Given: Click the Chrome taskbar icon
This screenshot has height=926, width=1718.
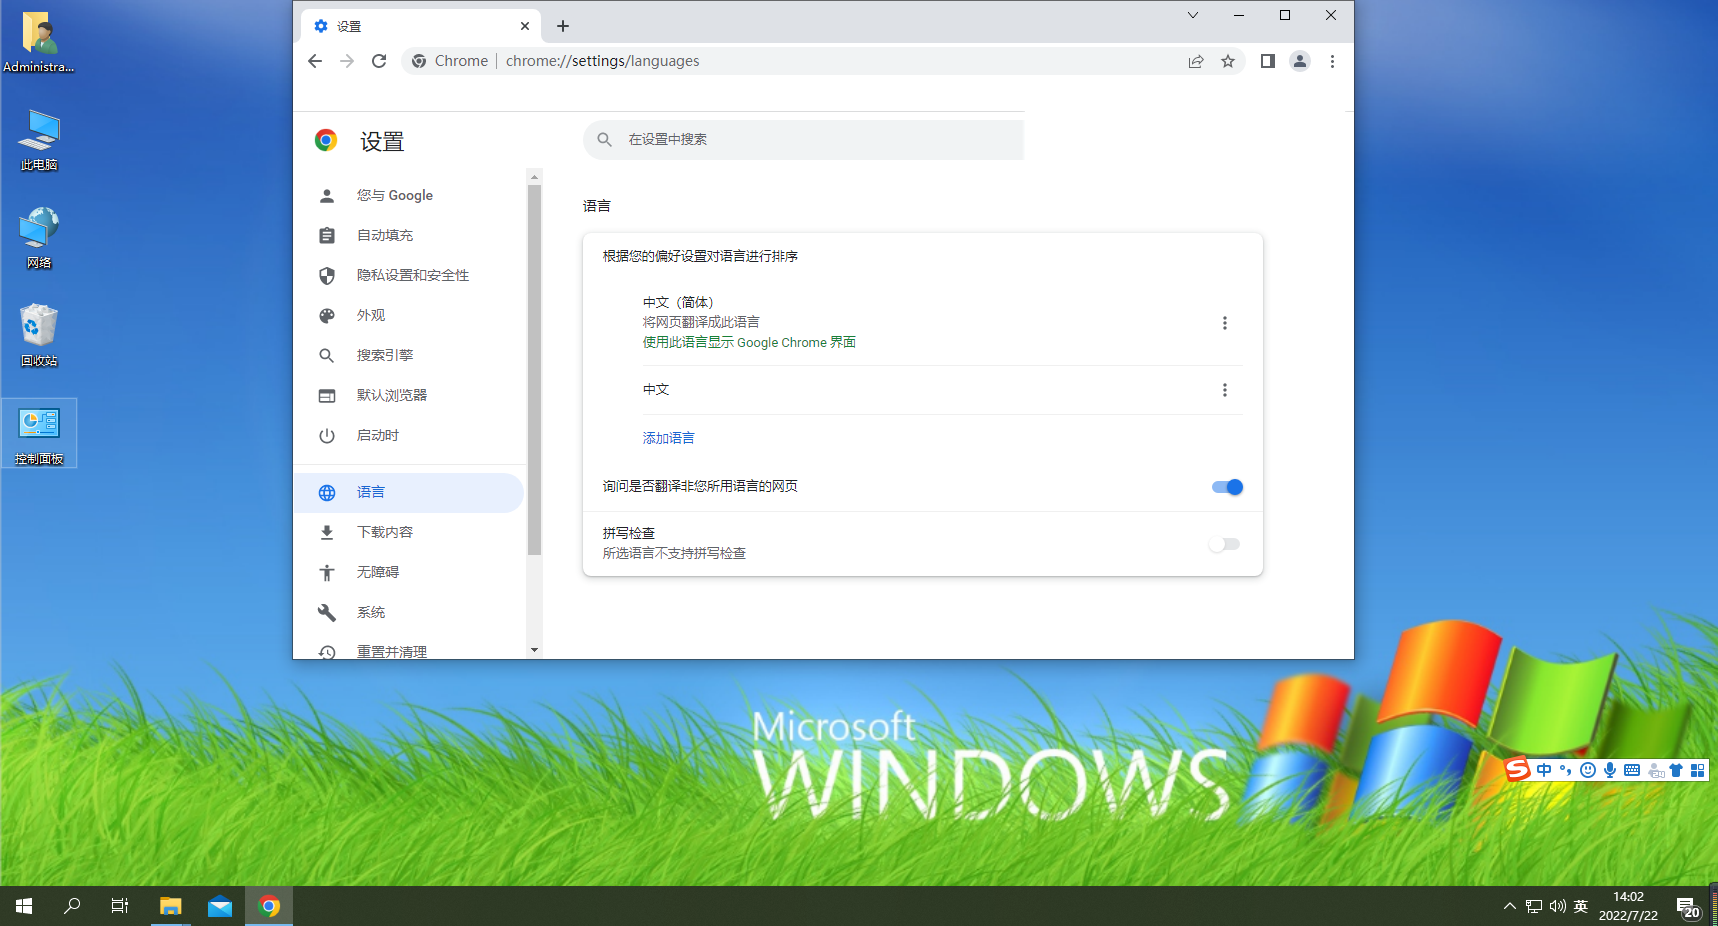Looking at the screenshot, I should click(269, 906).
